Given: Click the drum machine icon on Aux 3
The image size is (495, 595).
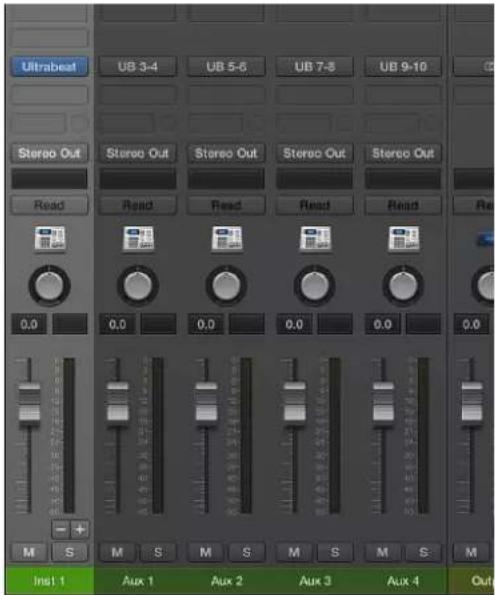Looking at the screenshot, I should [x=315, y=239].
